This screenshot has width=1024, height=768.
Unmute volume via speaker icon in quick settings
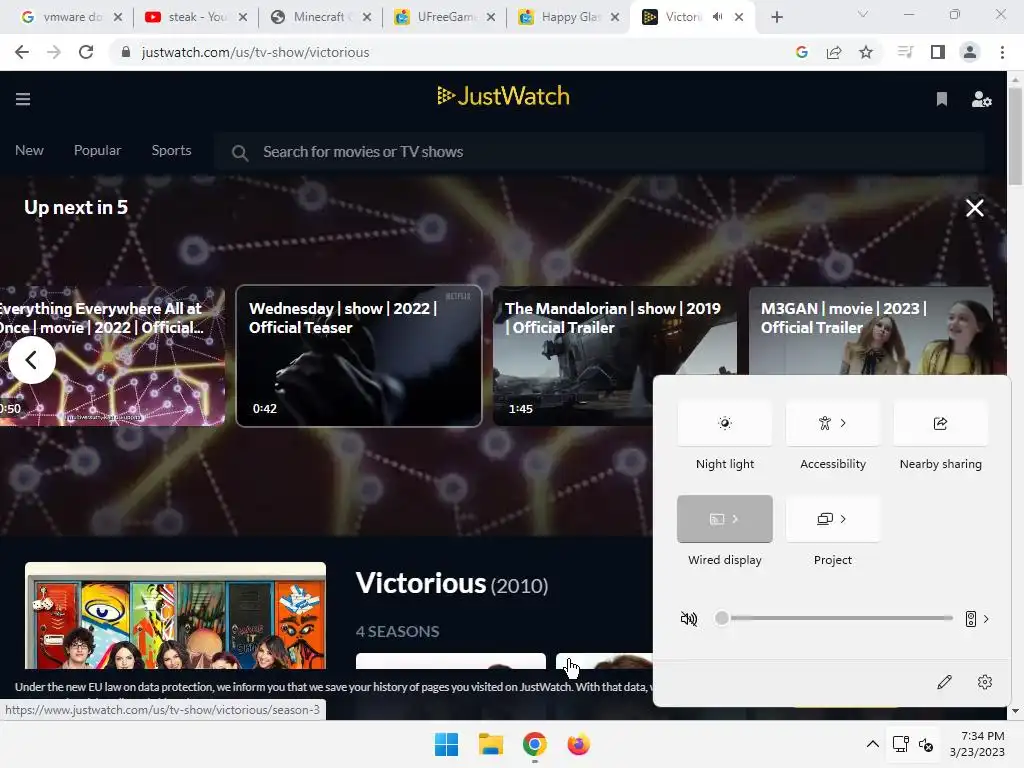click(689, 618)
